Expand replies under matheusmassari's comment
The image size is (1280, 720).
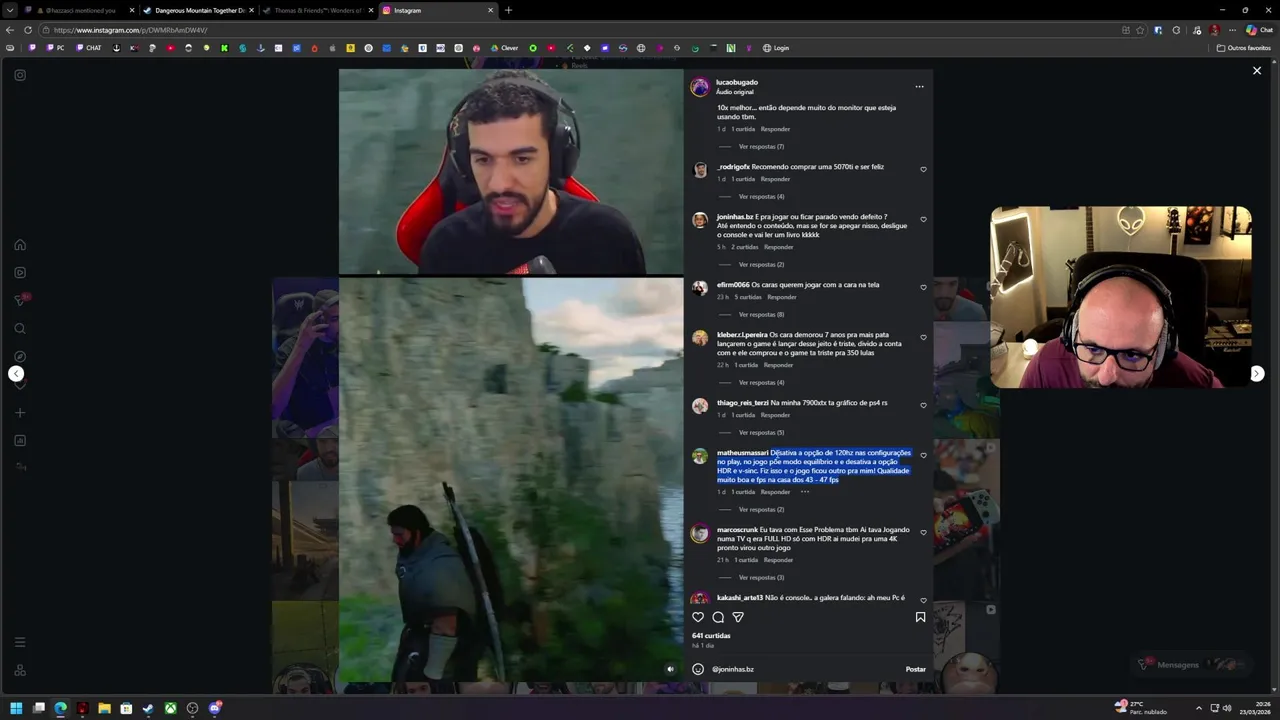(761, 510)
